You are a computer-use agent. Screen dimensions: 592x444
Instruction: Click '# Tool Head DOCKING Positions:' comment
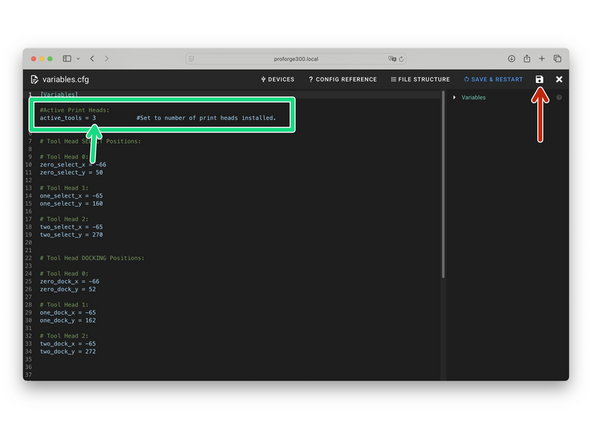92,258
